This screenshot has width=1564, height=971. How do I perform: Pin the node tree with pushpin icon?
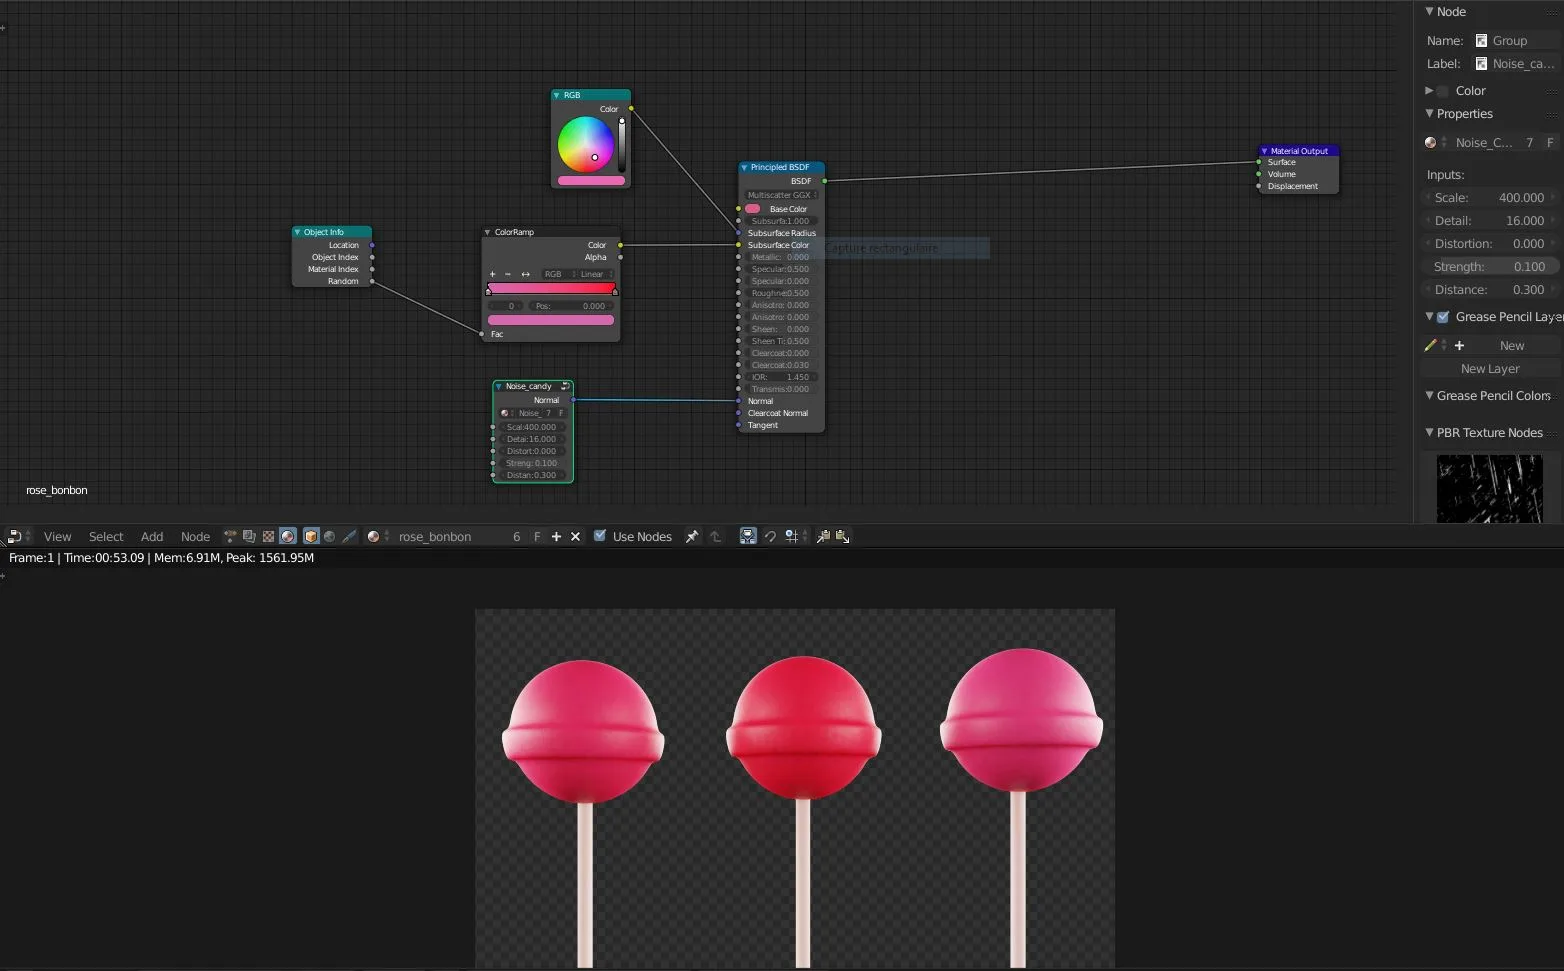[692, 537]
